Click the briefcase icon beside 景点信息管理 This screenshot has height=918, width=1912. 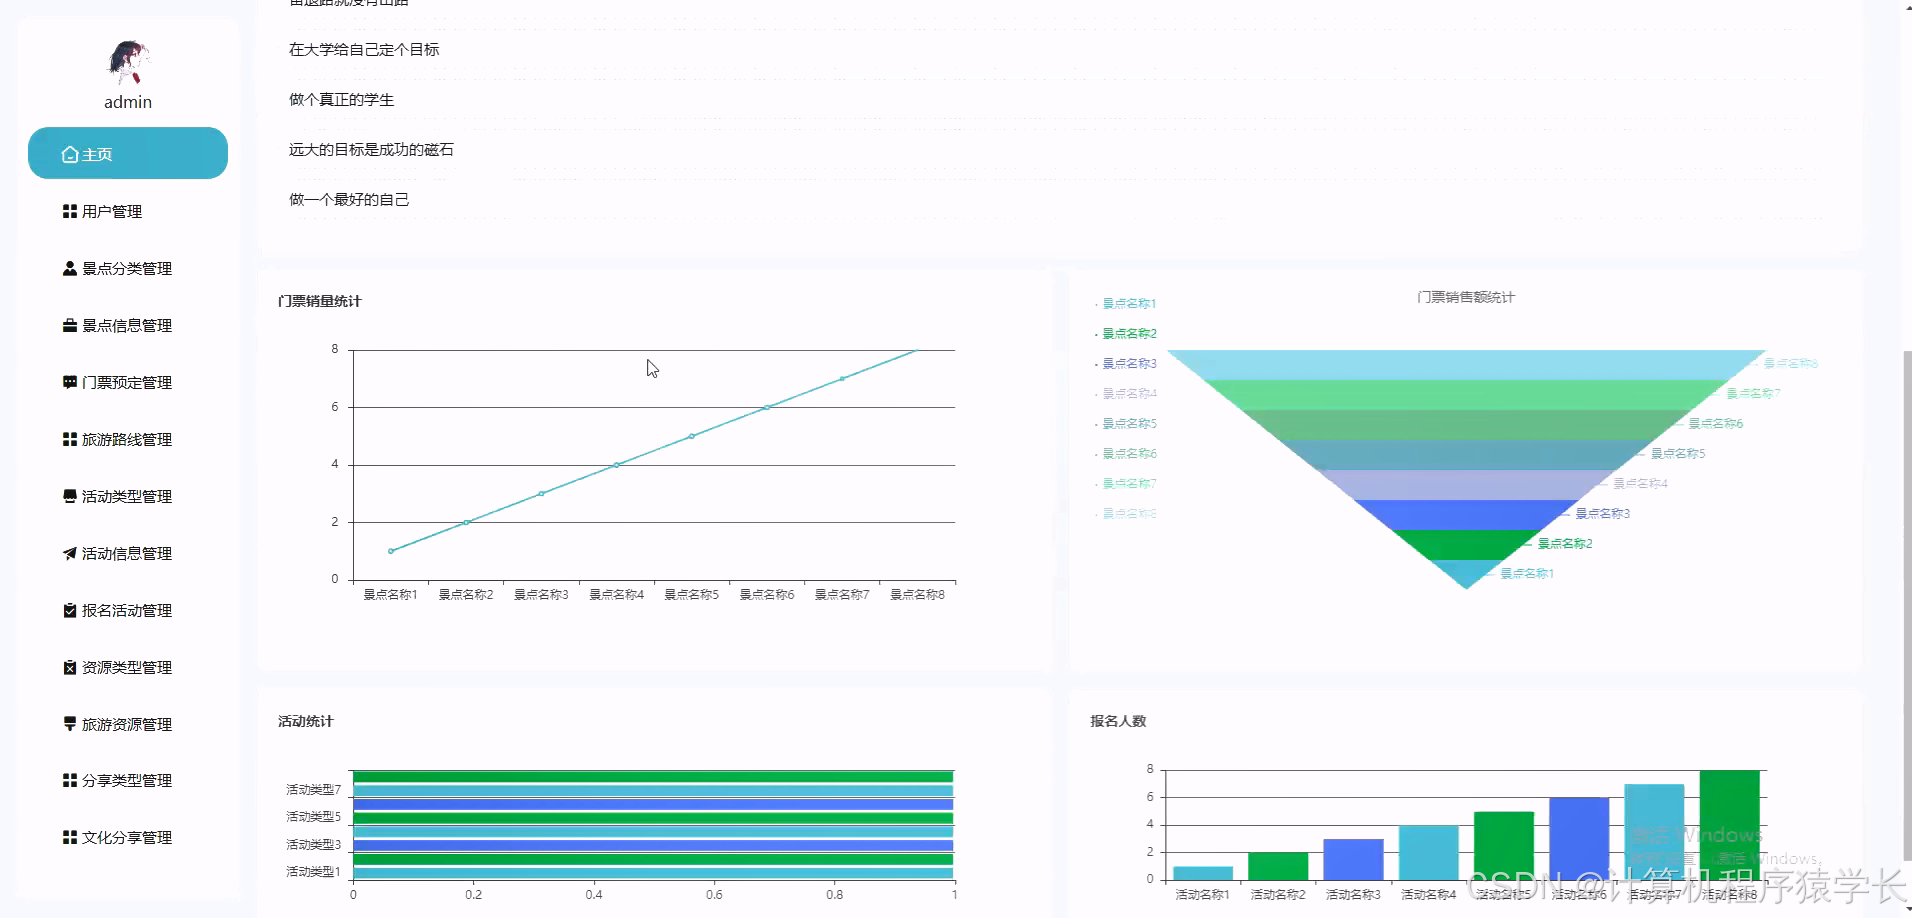click(70, 325)
